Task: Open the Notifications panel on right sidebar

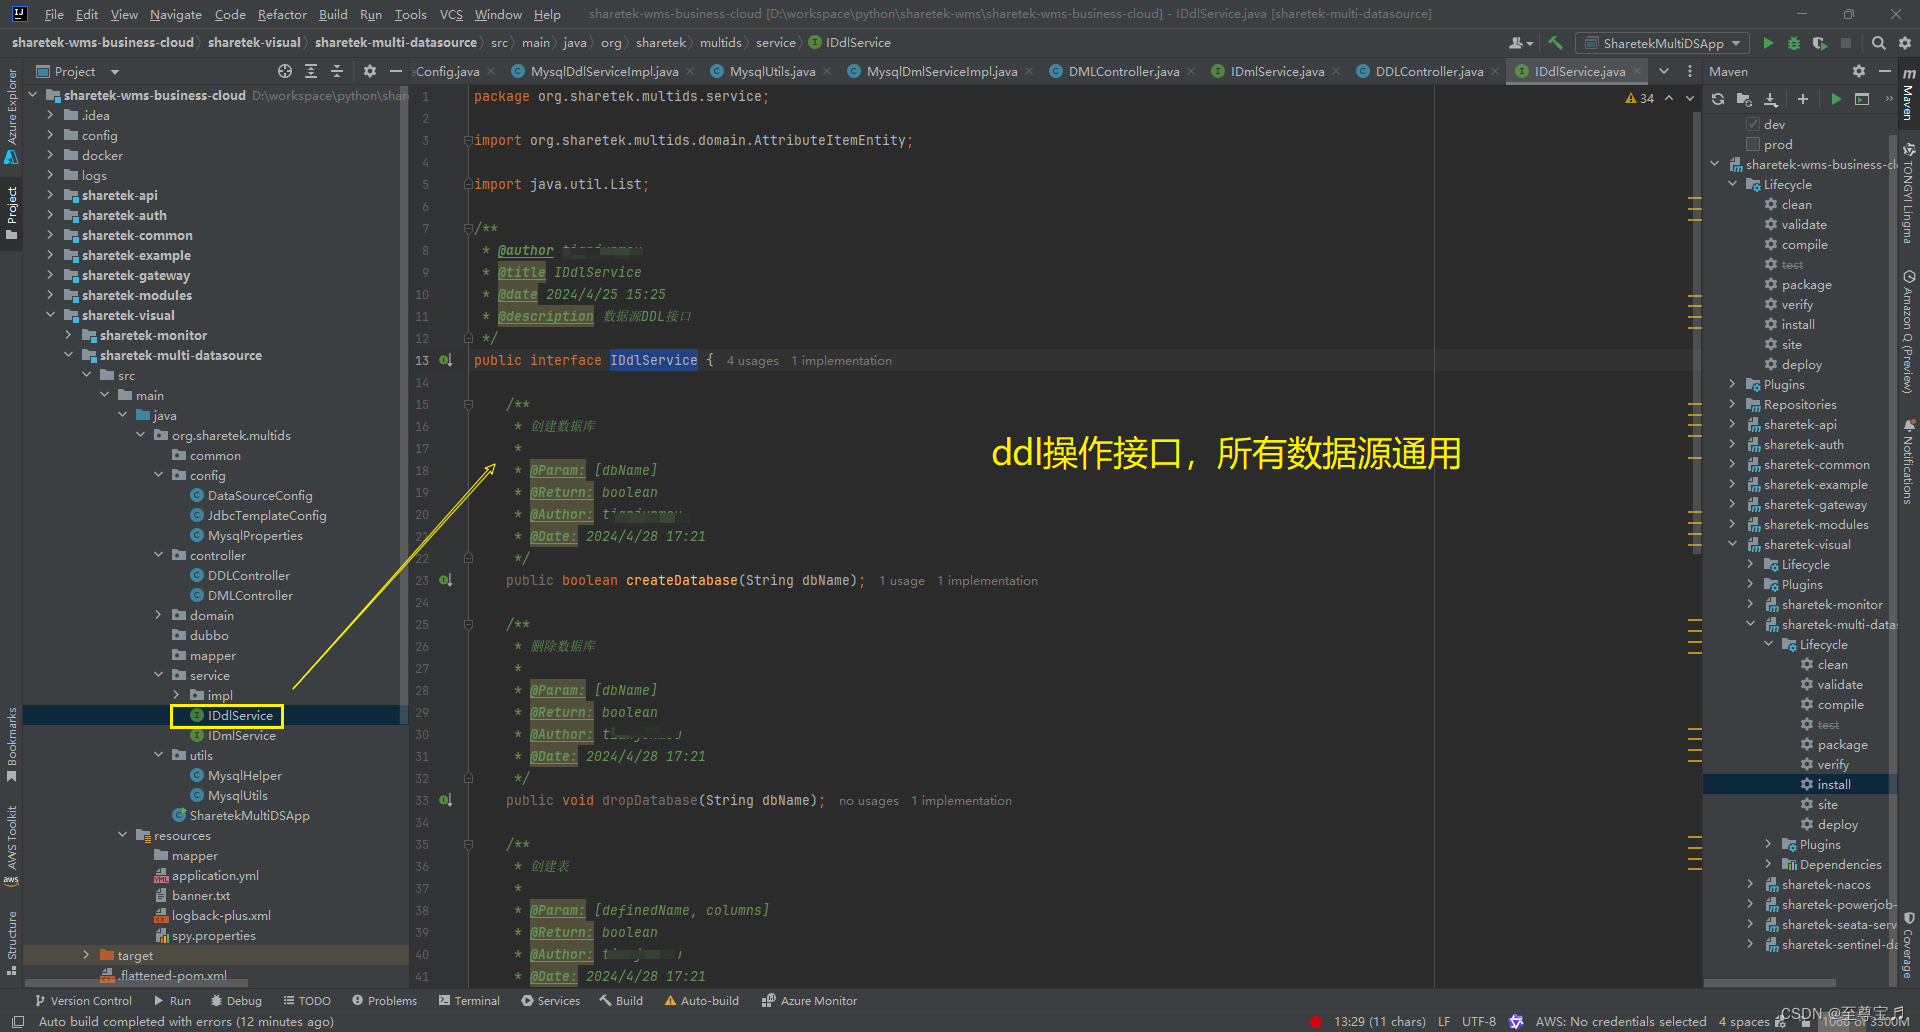Action: tap(1908, 460)
